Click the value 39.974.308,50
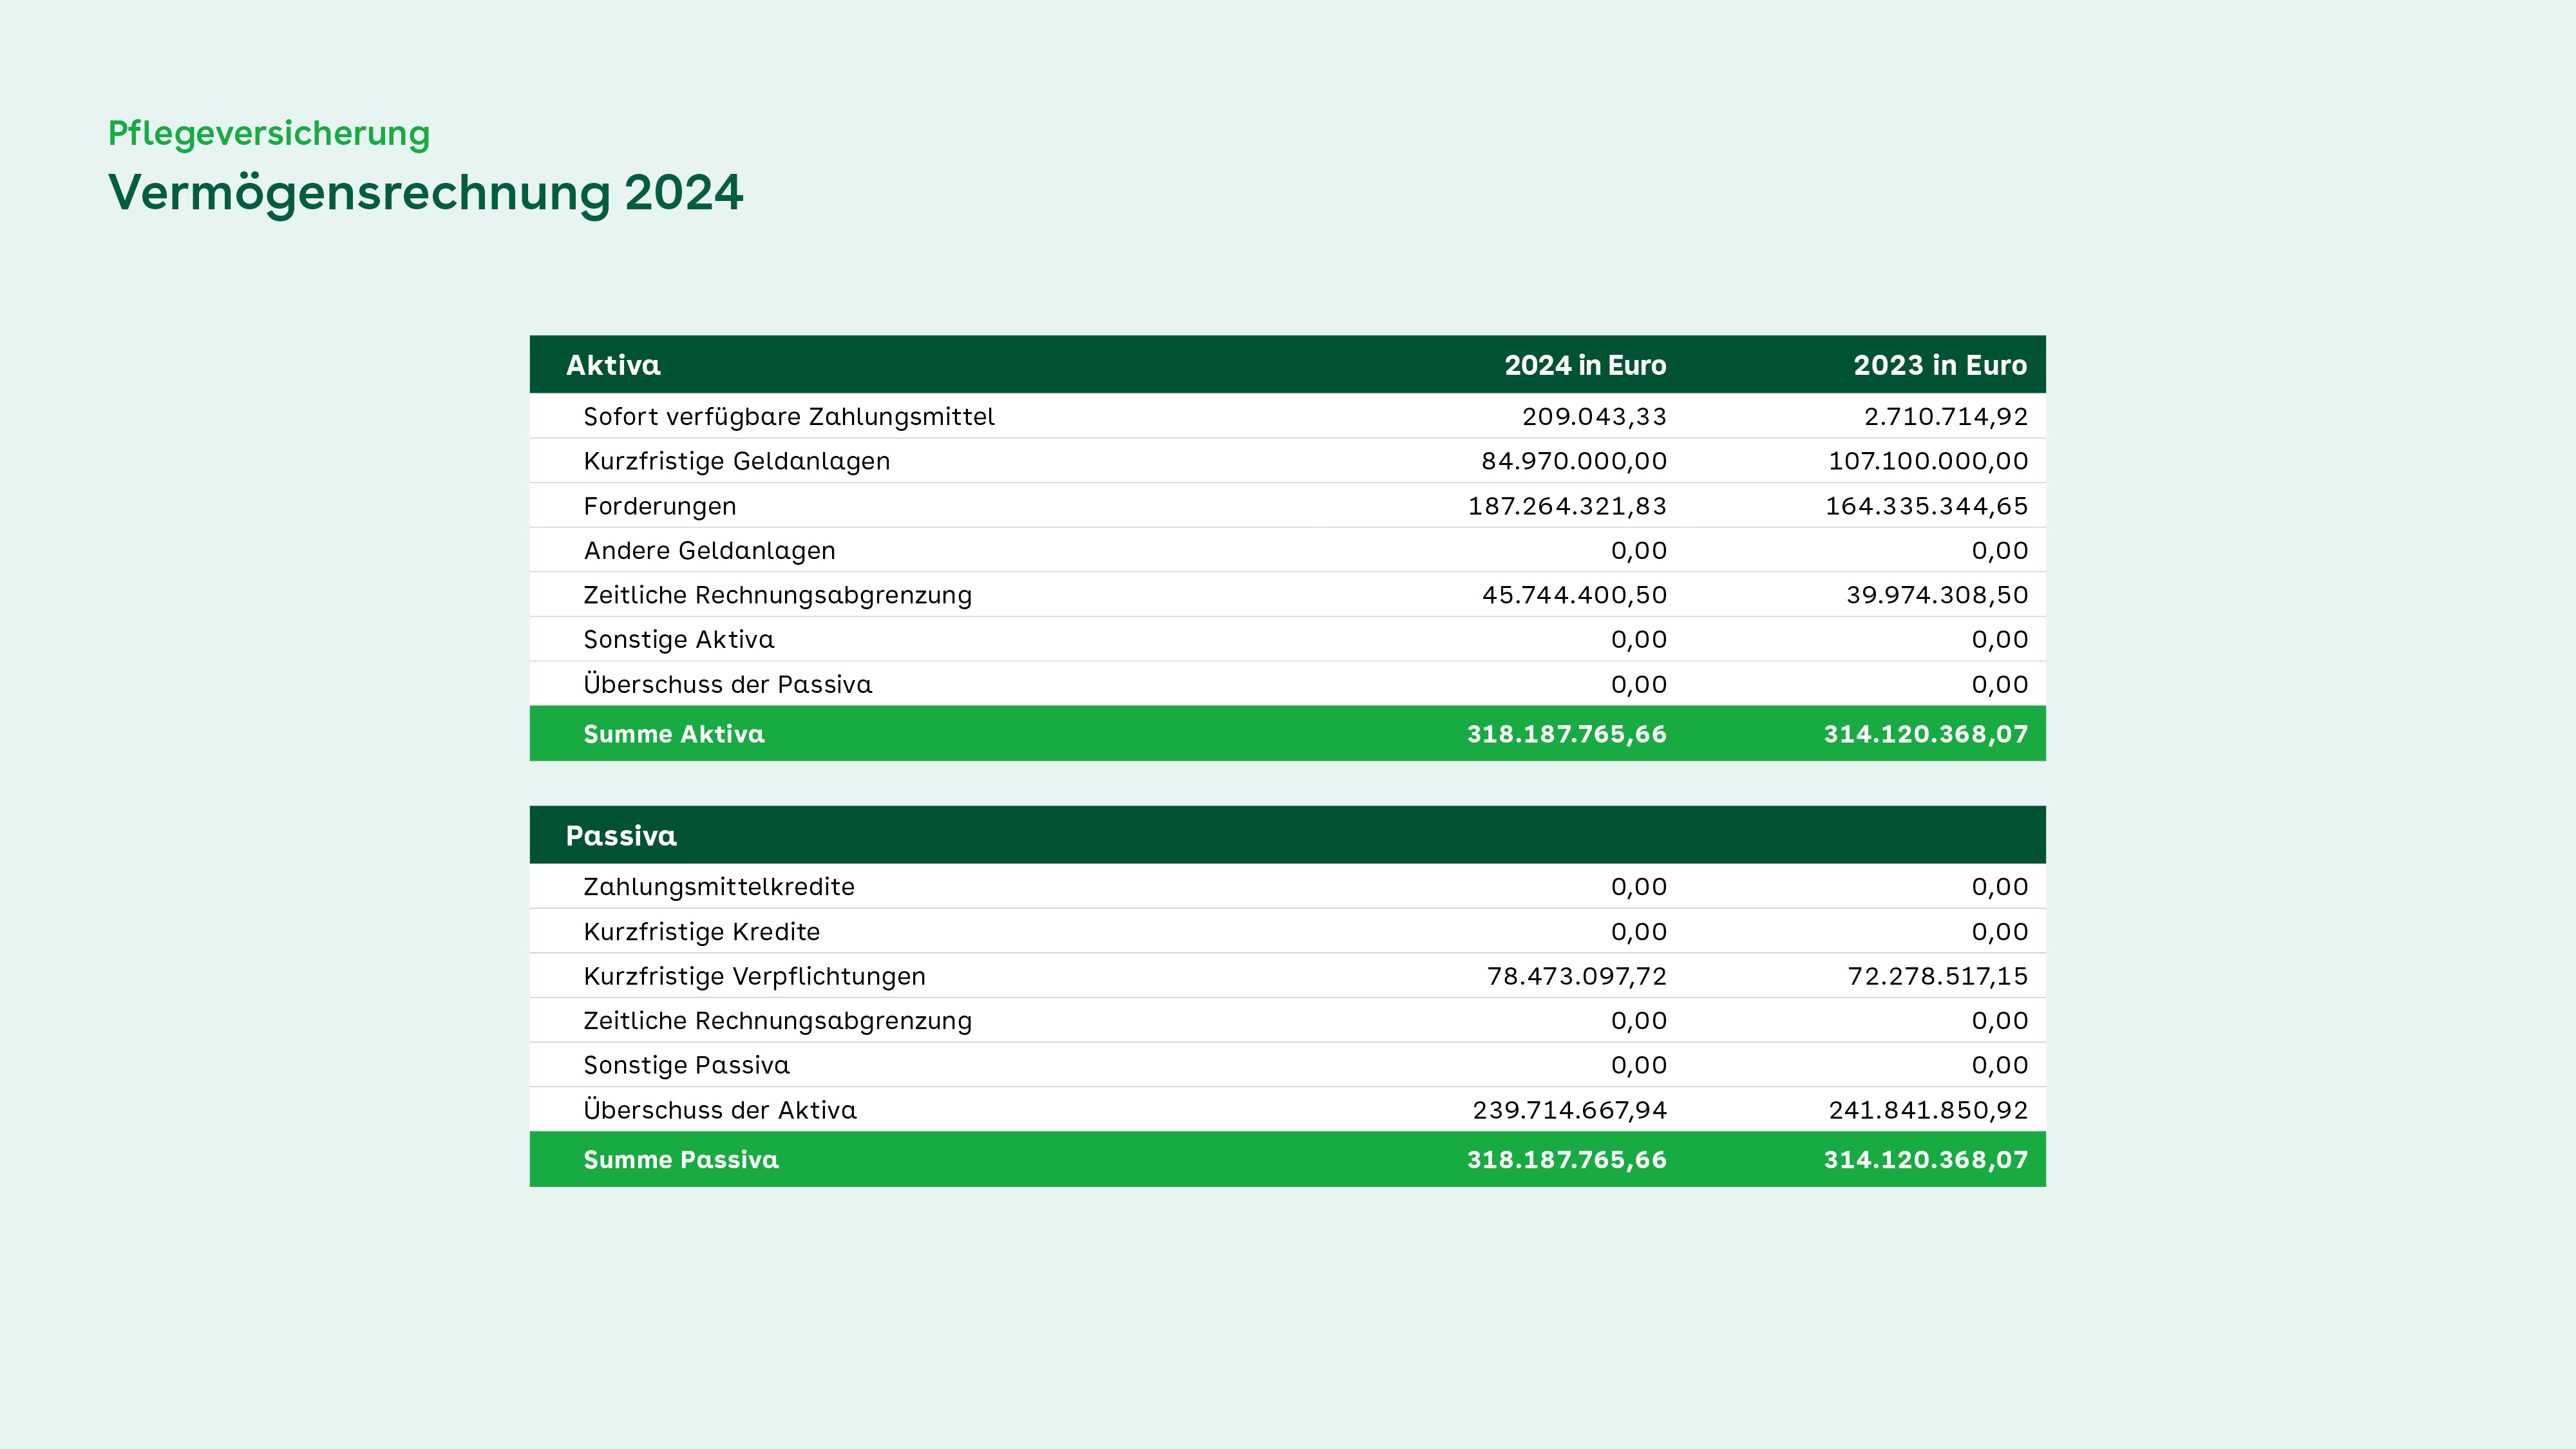The image size is (2576, 1449). [x=1937, y=595]
